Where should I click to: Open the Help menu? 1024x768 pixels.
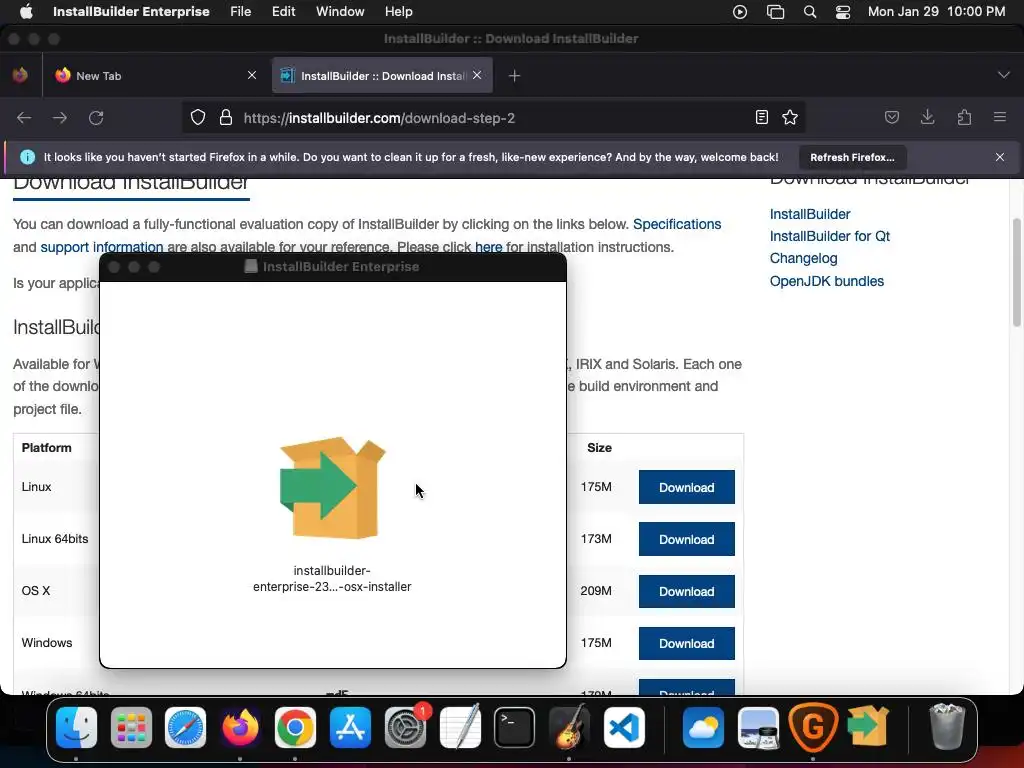pos(398,11)
